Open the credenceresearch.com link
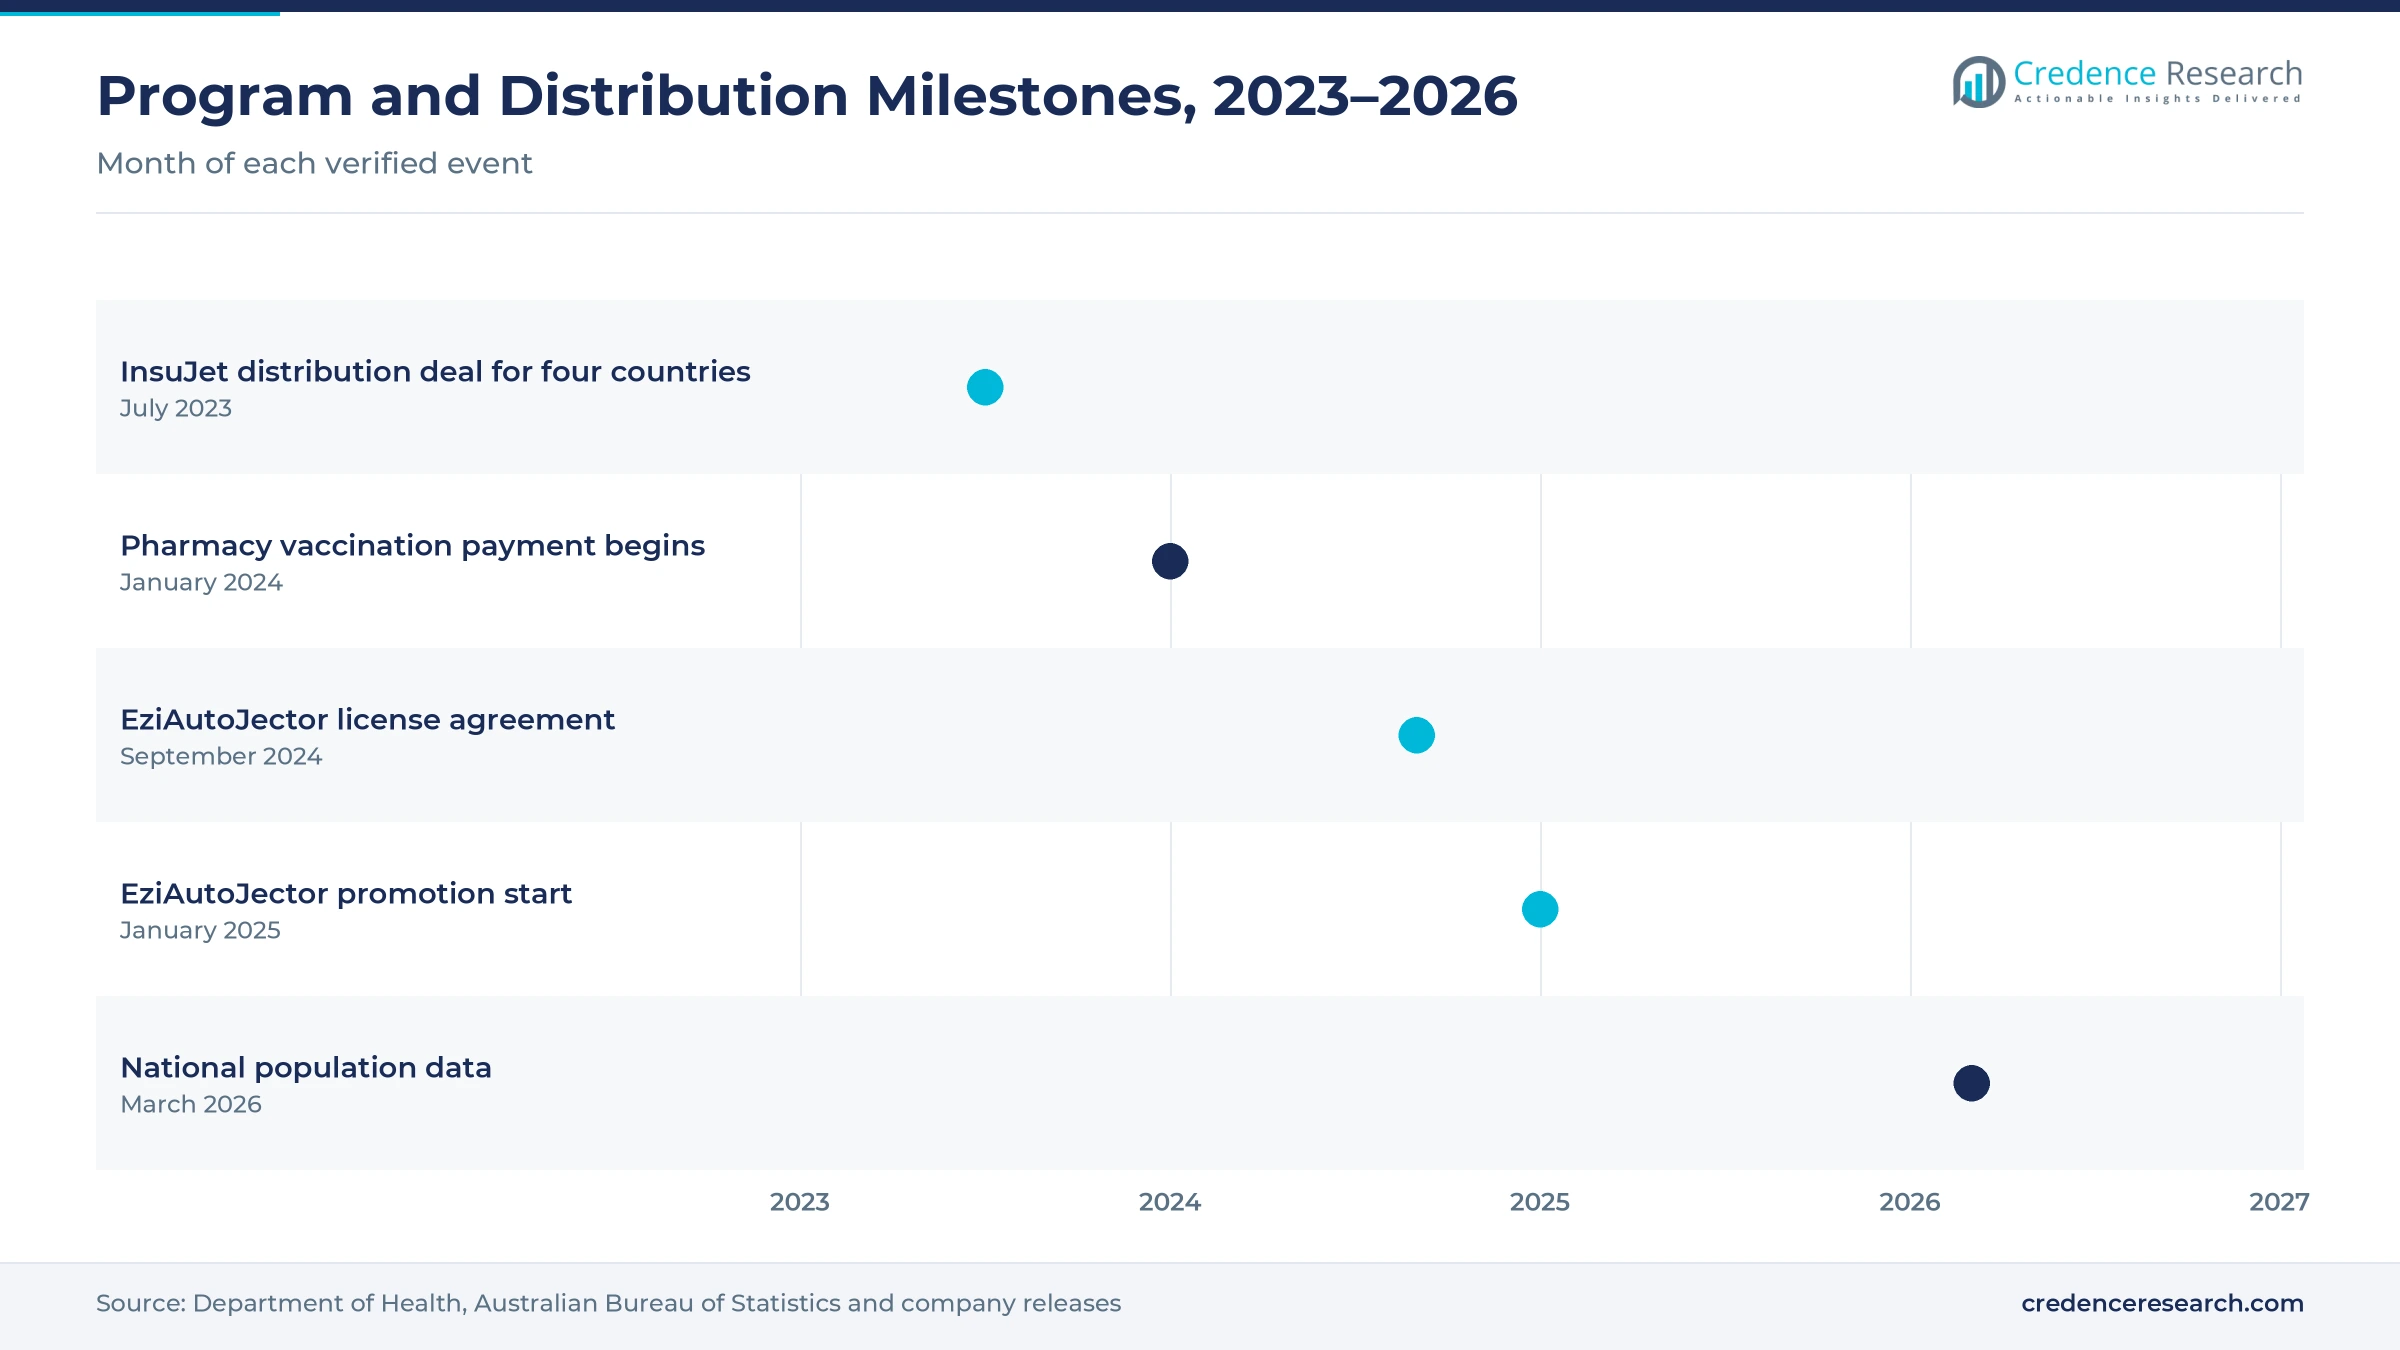Image resolution: width=2400 pixels, height=1350 pixels. pos(2162,1303)
